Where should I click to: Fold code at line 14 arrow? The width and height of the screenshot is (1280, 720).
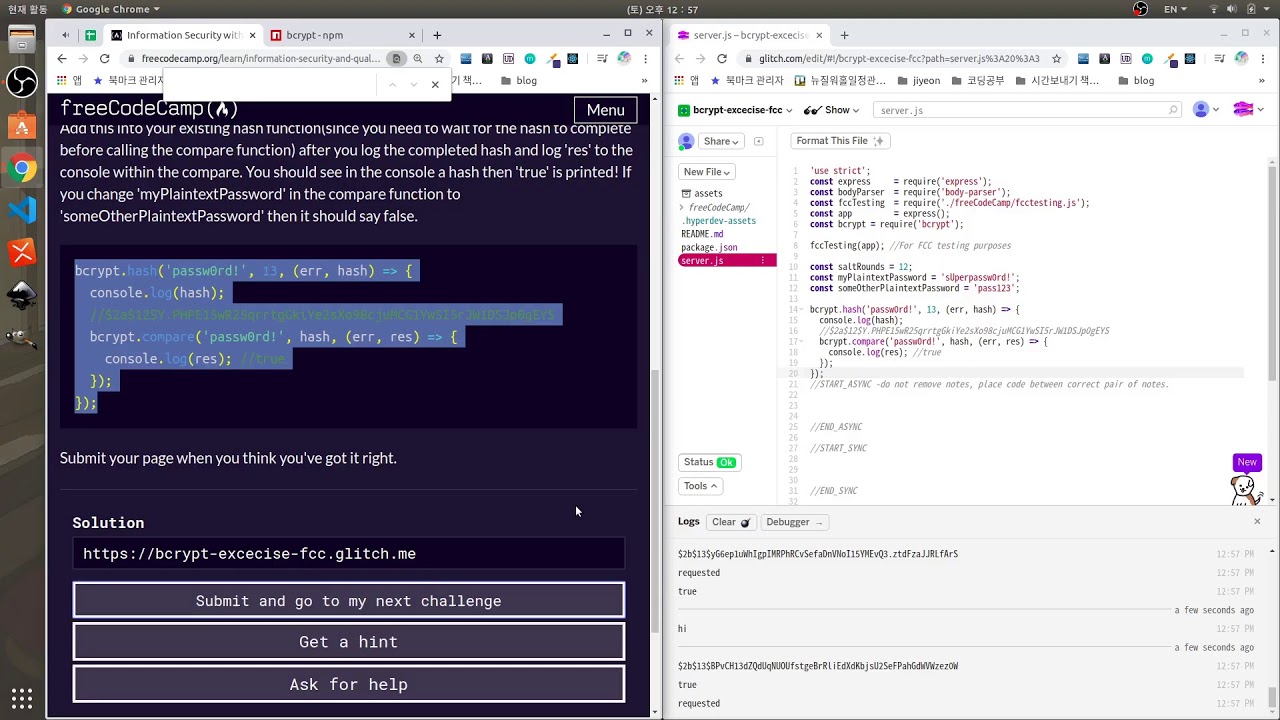point(801,310)
